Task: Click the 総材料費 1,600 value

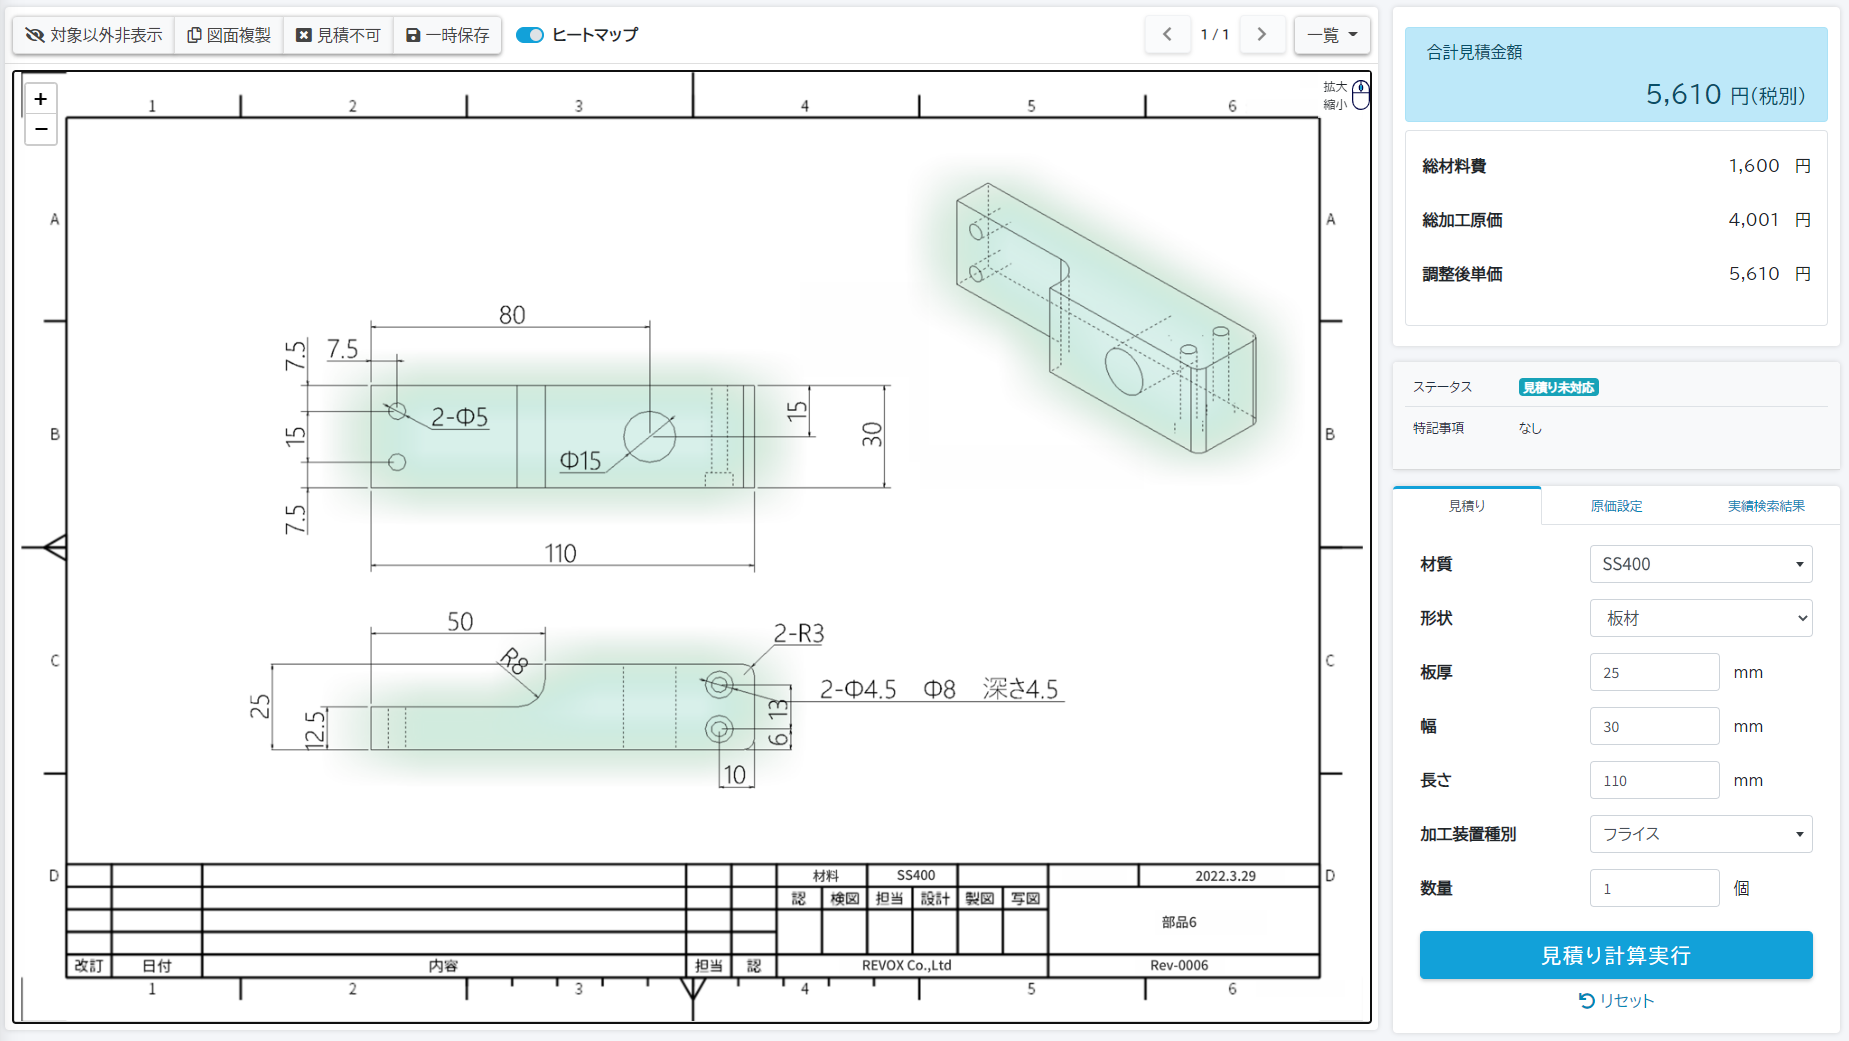Action: tap(1754, 166)
